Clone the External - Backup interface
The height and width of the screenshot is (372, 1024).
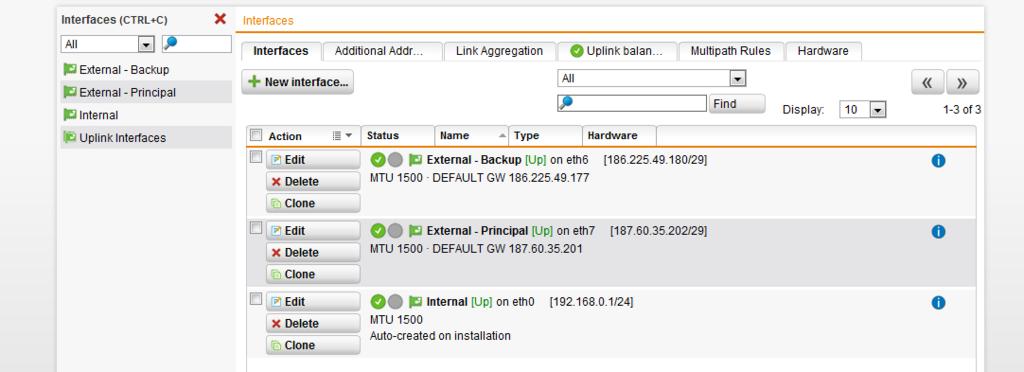[x=313, y=203]
